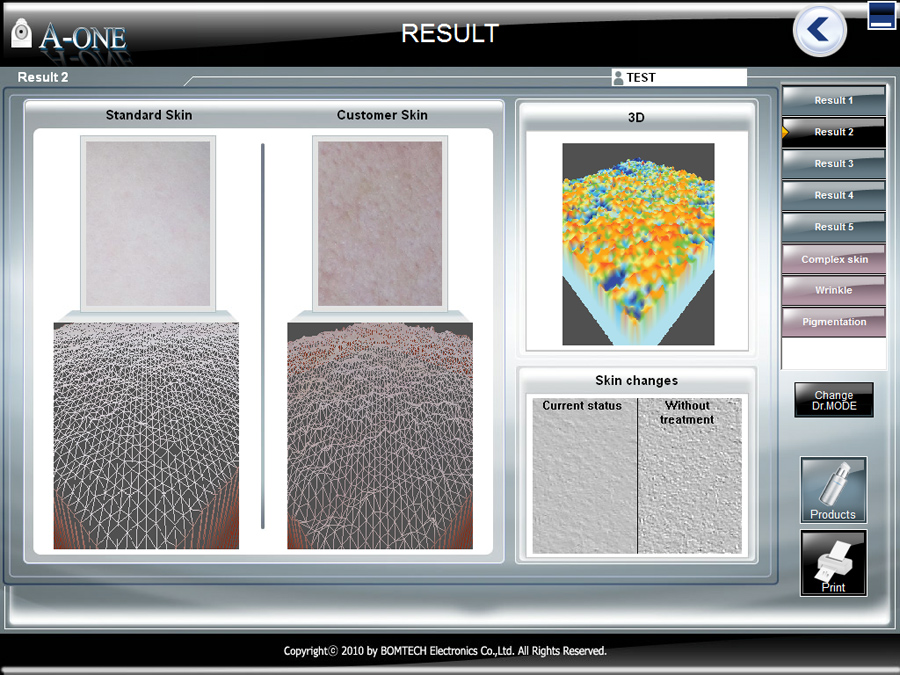Switch to Result 1 tab
Viewport: 900px width, 675px height.
coord(833,100)
